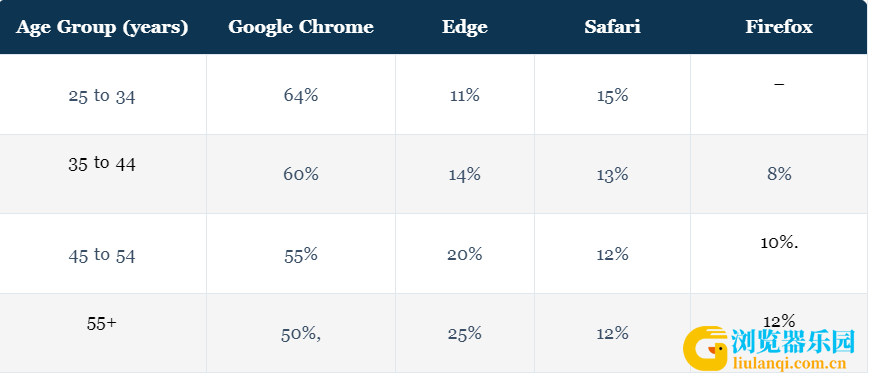869x373 pixels.
Task: Click the 8% Firefox value
Action: point(779,175)
